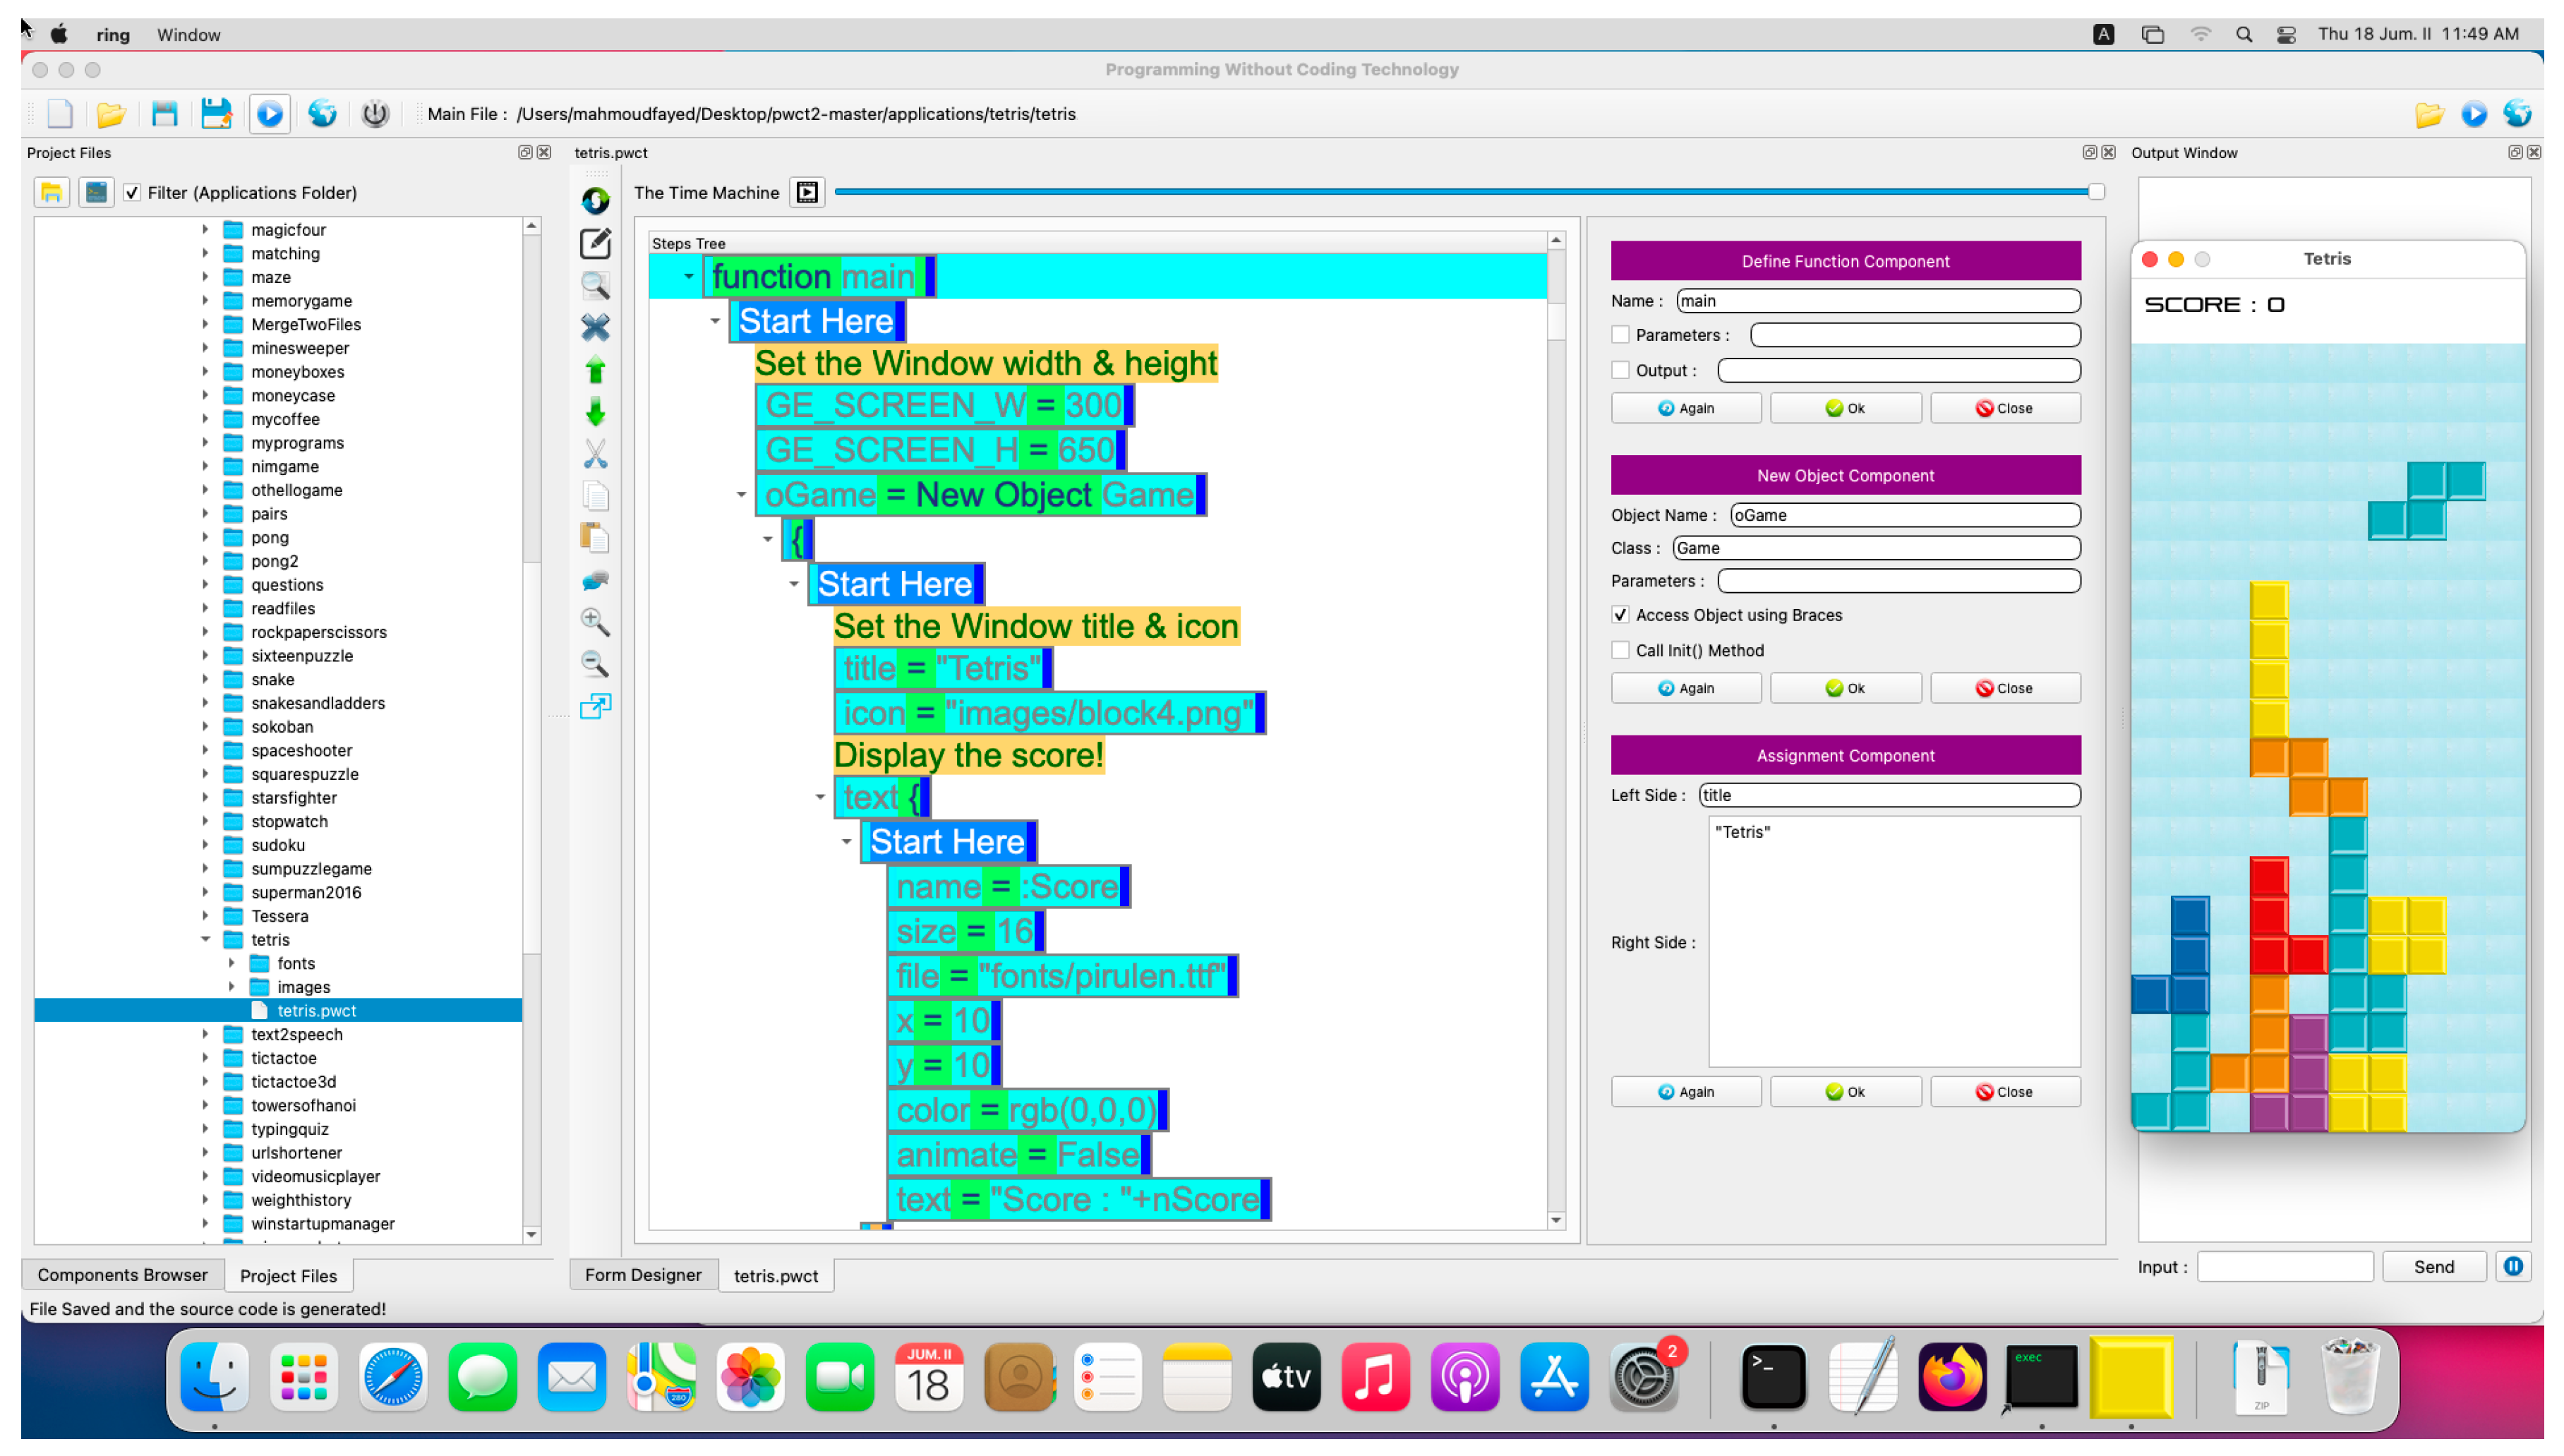Click the monitor icon beside Filter checkbox

(96, 192)
